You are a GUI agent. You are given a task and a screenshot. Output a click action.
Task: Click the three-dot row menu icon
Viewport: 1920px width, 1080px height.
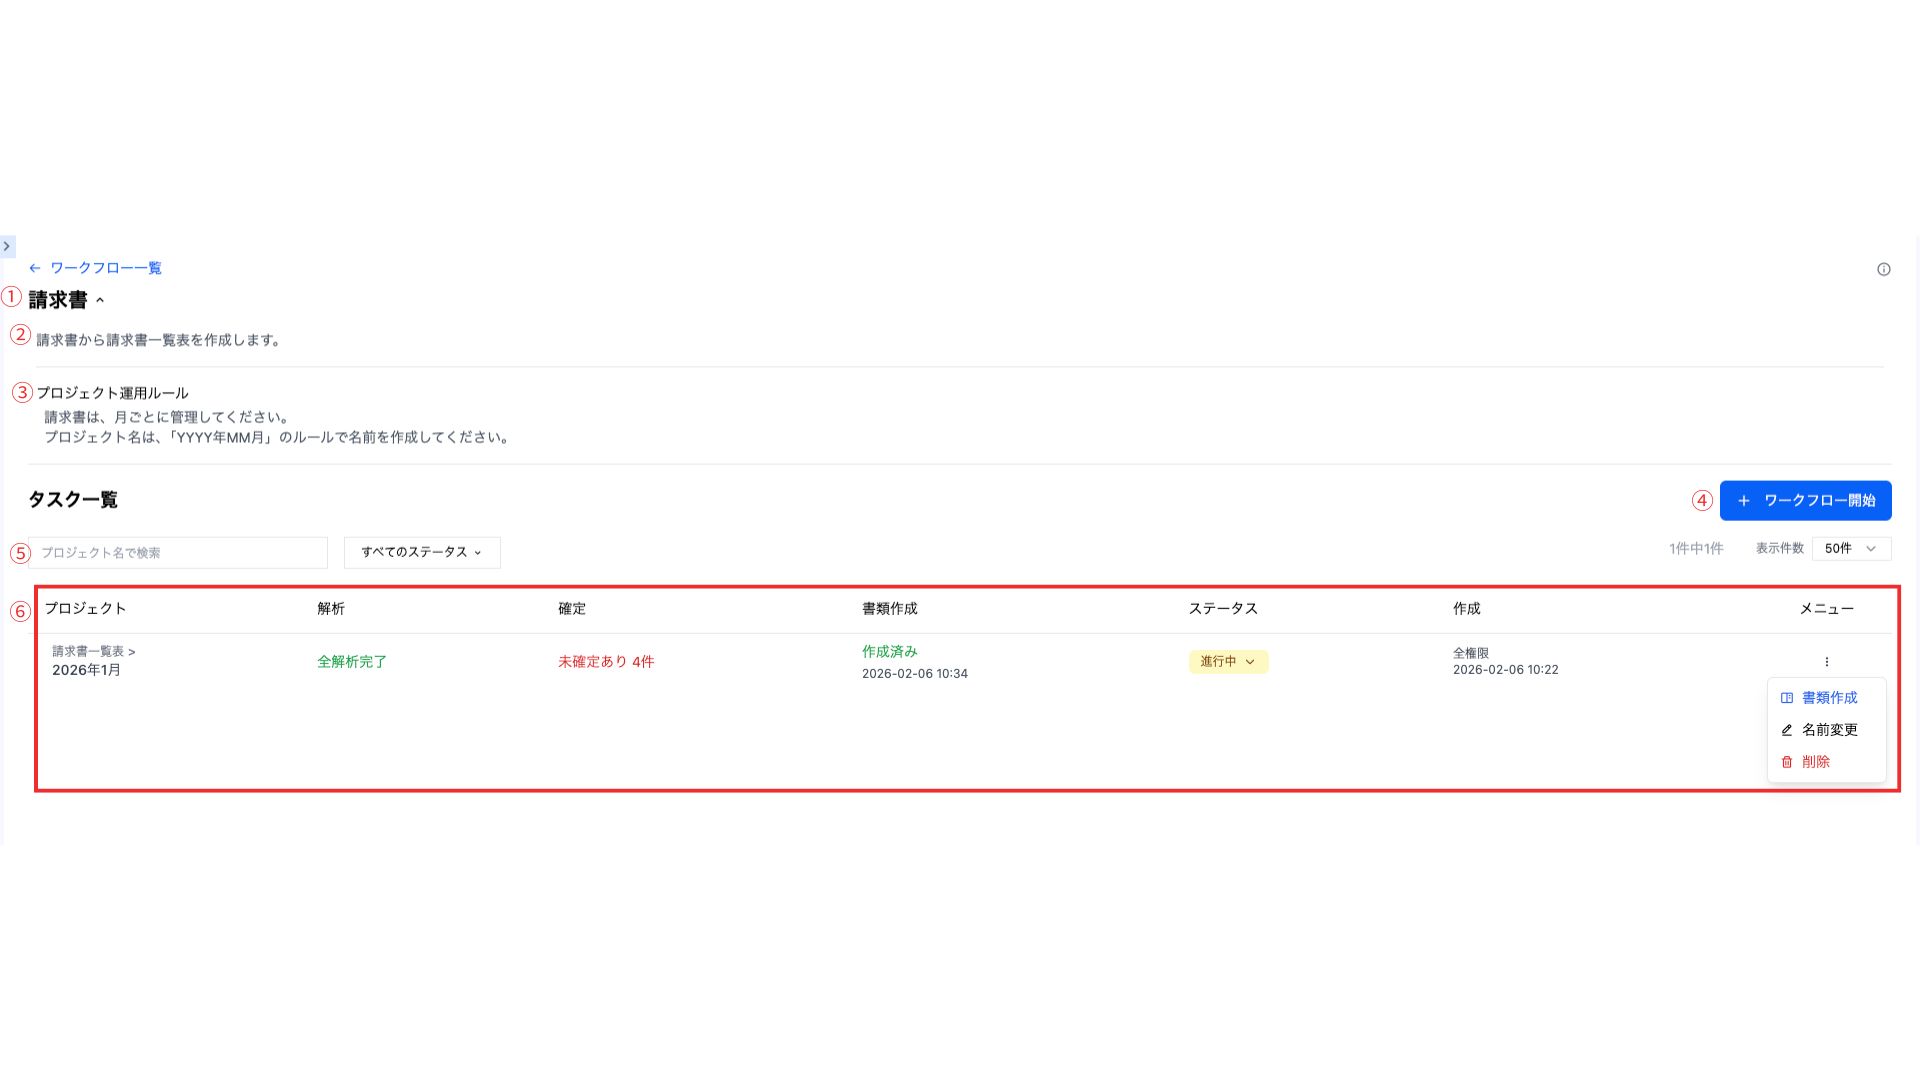click(1826, 662)
